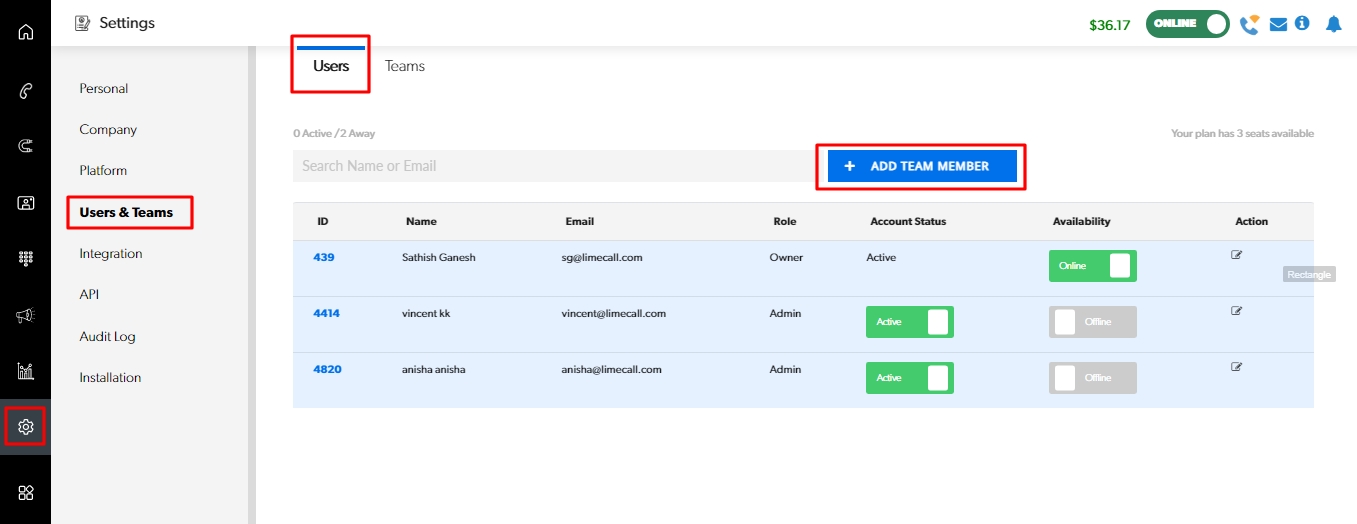
Task: Disable vincent kk's Active account status
Action: (x=909, y=322)
